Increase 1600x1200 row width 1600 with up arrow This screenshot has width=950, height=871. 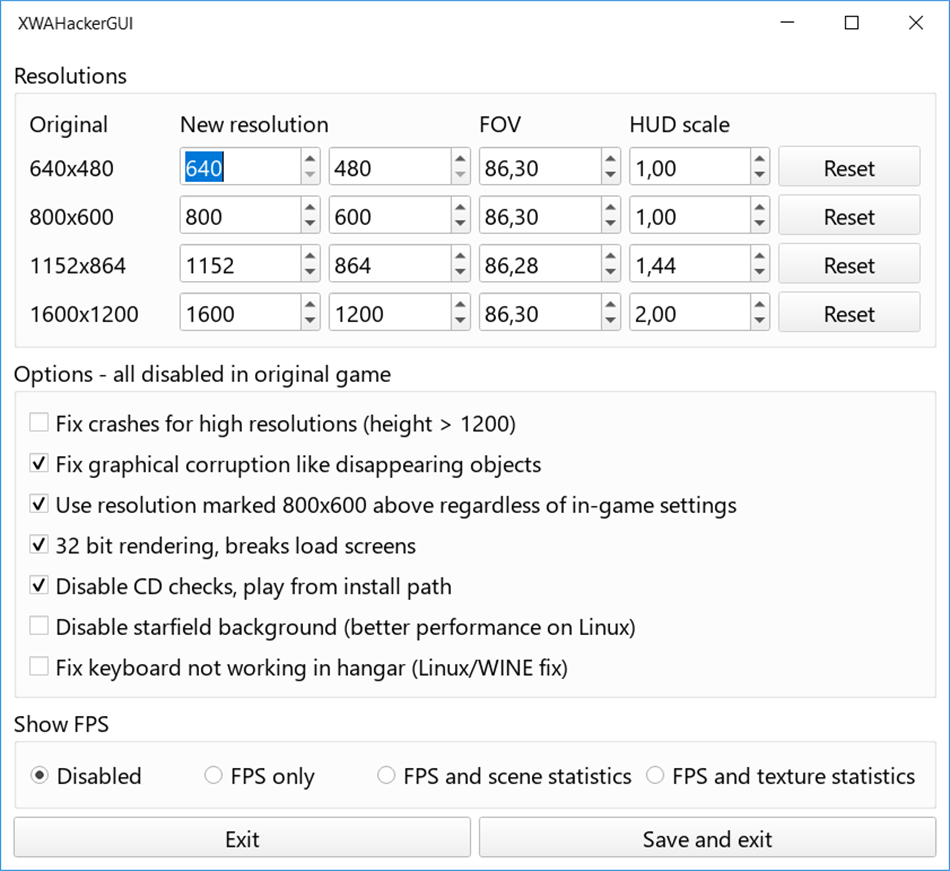point(310,304)
